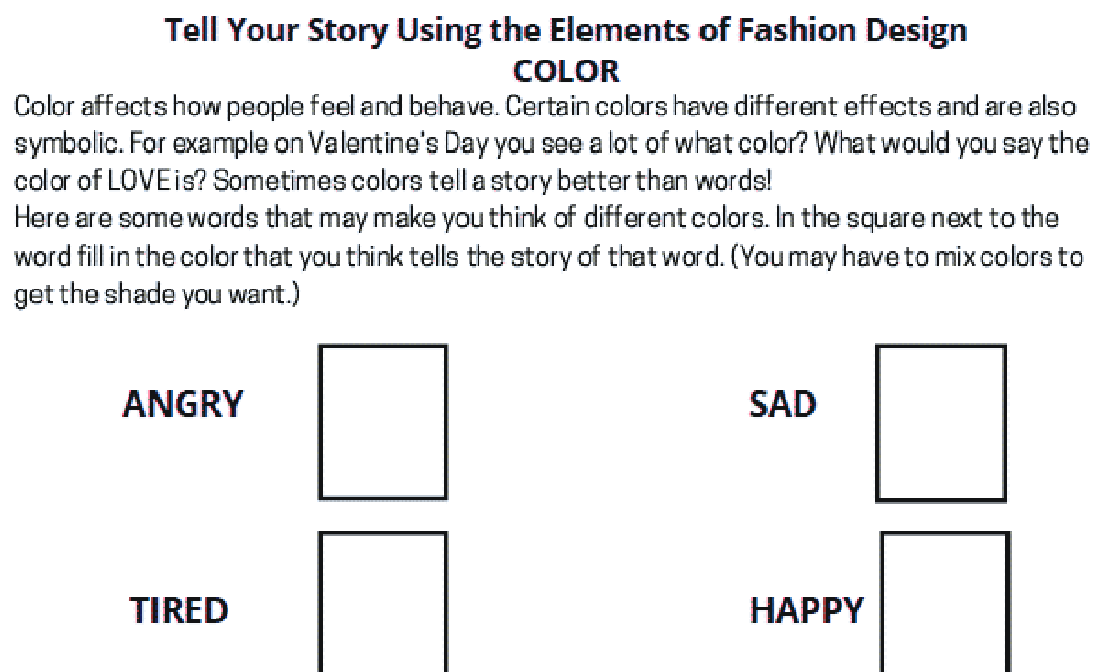Viewport: 1104px width, 672px height.
Task: Click the empty square next to ANGRY
Action: 383,423
